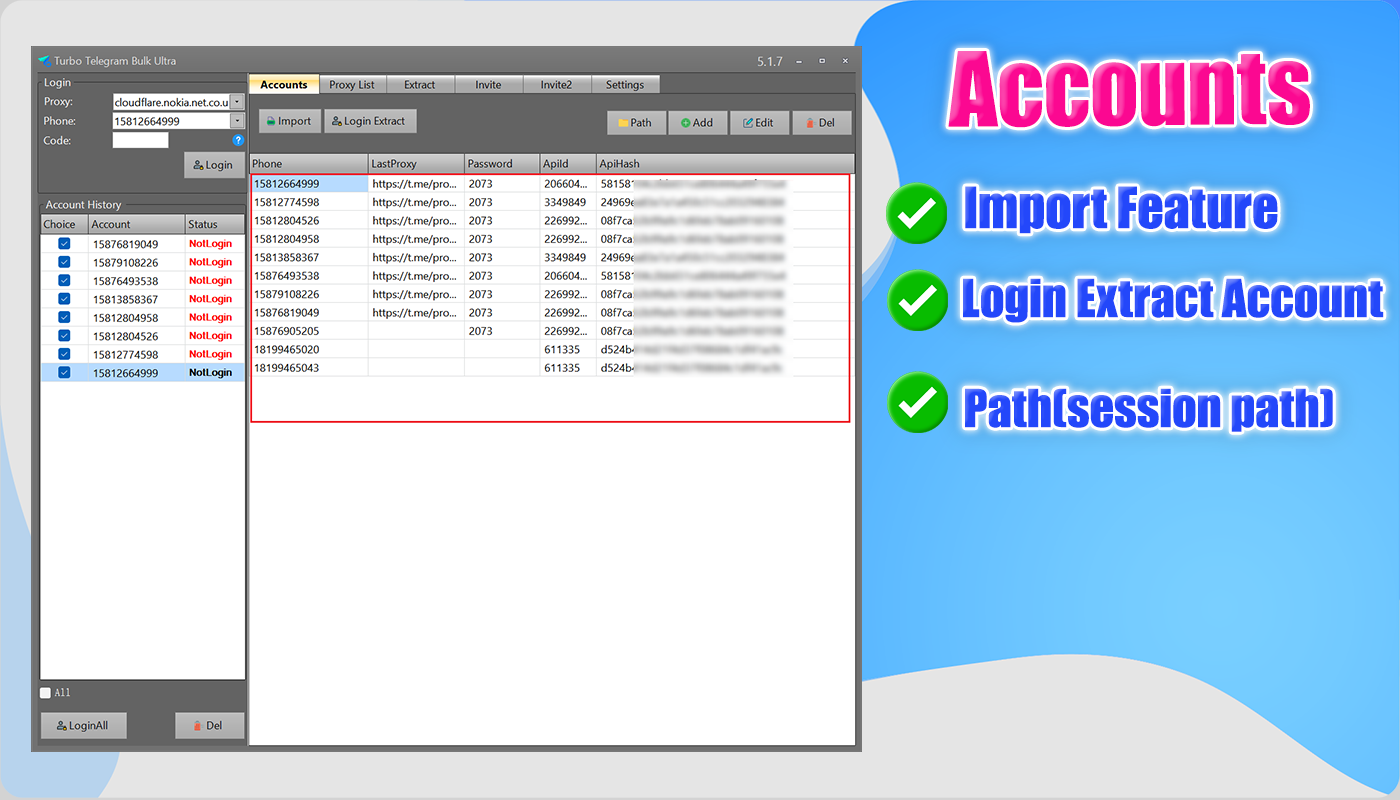Click the Import icon with the lock symbol
The image size is (1400, 800).
[273, 120]
